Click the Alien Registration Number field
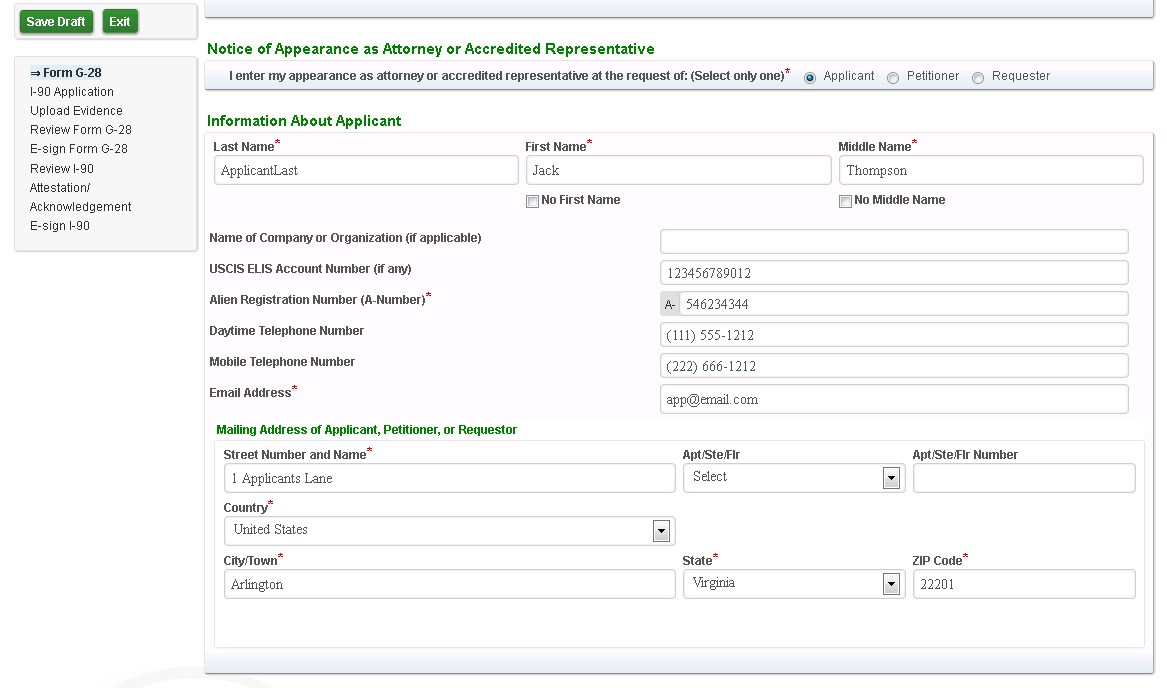The width and height of the screenshot is (1167, 688). pyautogui.click(x=903, y=304)
